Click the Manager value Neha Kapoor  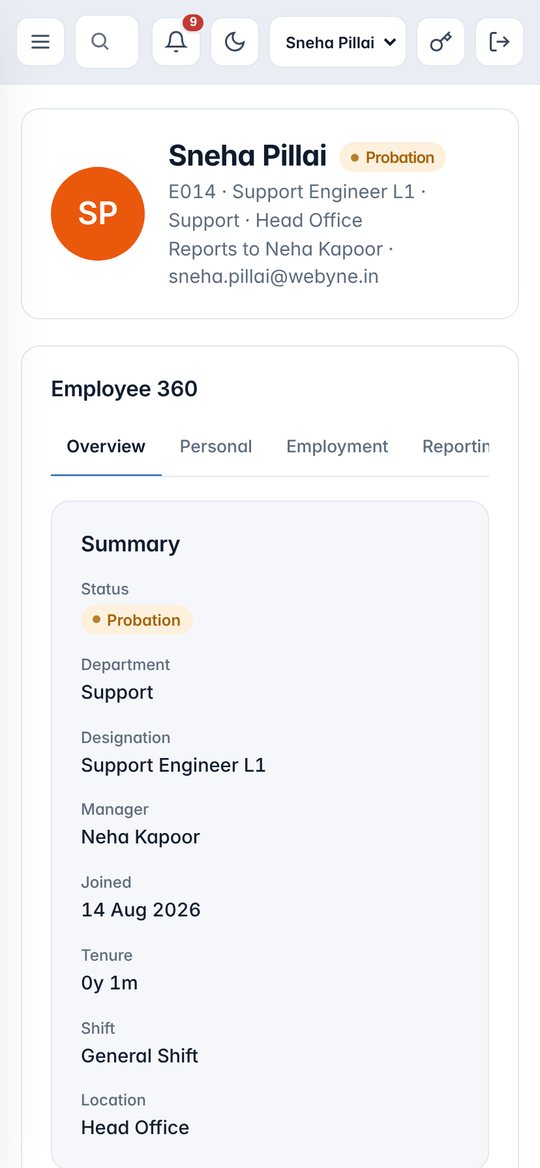[x=141, y=837]
